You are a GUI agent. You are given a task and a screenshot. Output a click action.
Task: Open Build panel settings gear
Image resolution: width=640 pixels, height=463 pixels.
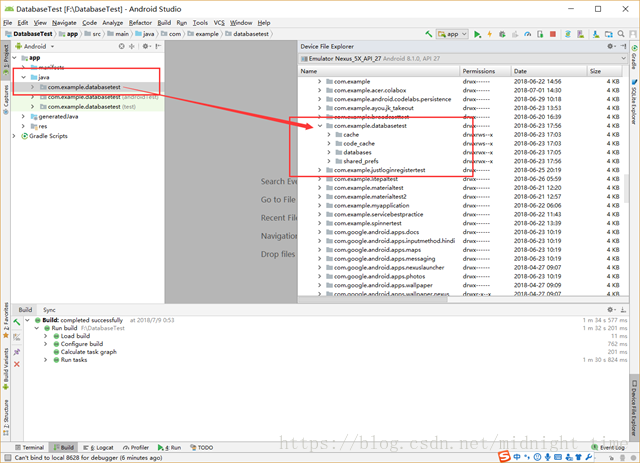pyautogui.click(x=611, y=310)
